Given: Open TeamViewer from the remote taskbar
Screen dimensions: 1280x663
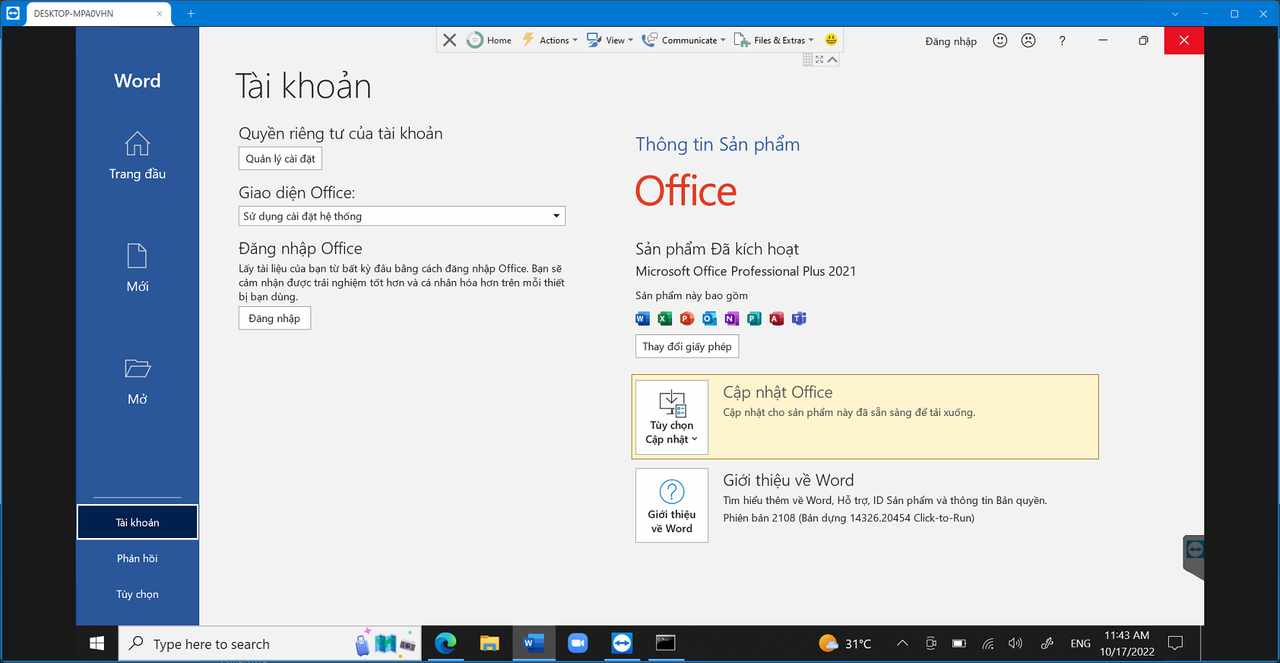Looking at the screenshot, I should pos(622,643).
